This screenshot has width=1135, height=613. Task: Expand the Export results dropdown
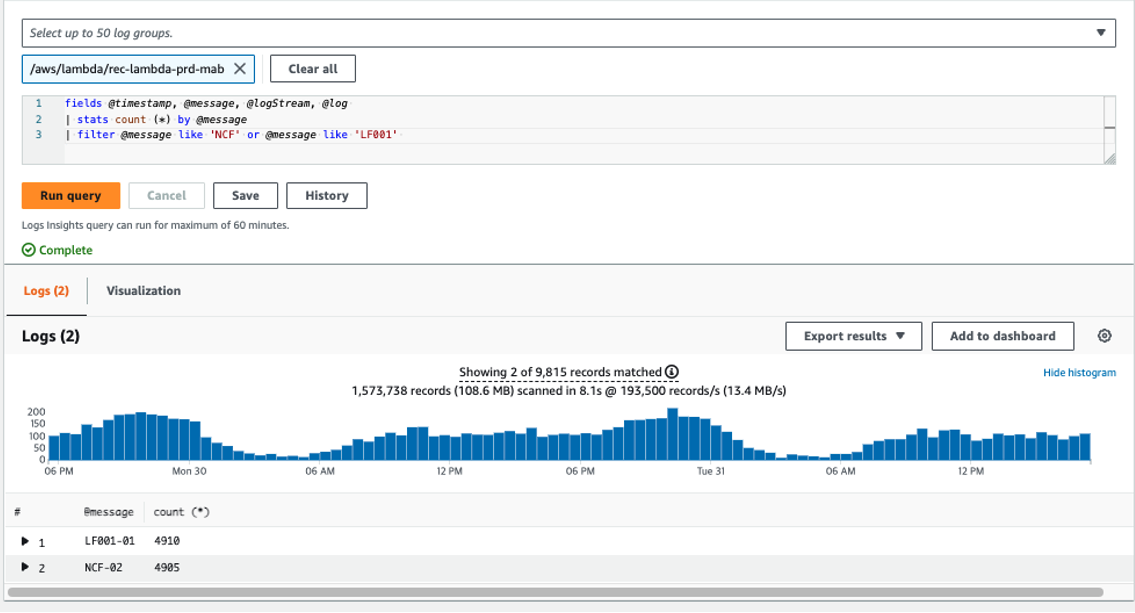tap(853, 336)
